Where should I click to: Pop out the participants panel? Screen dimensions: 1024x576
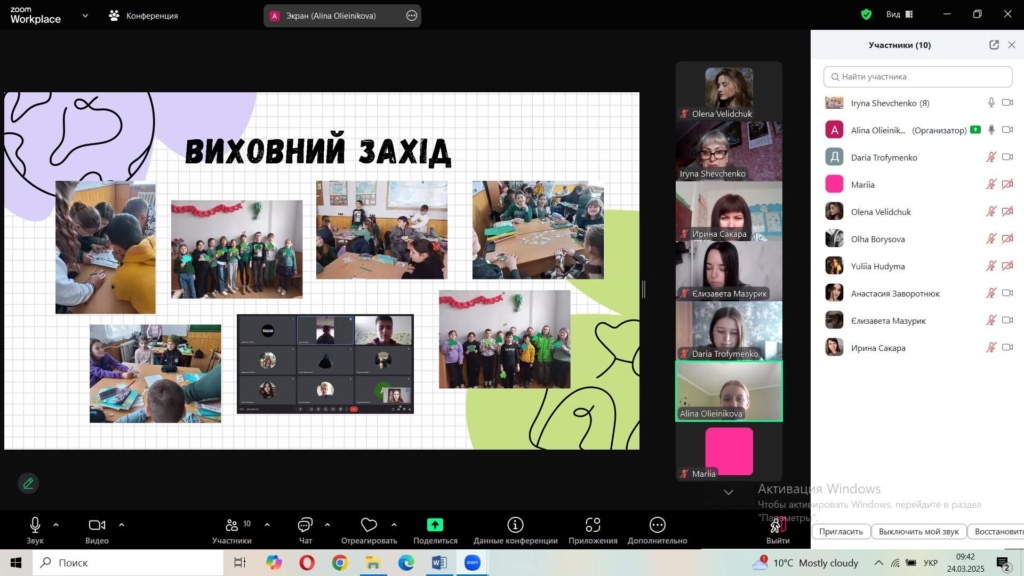993,44
